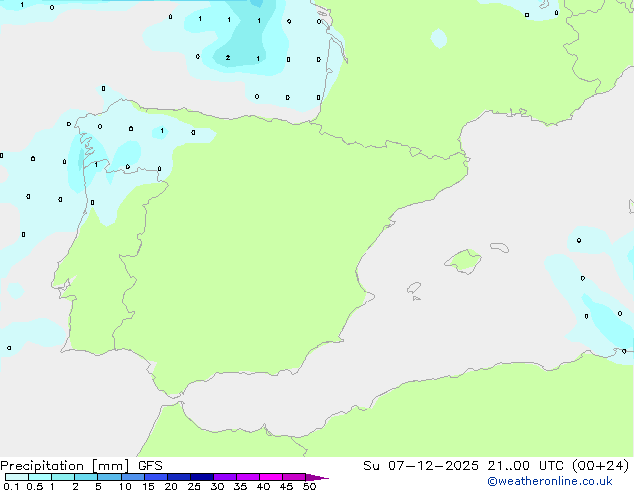Pick the 10–15 mm legend swatch

tap(133, 477)
